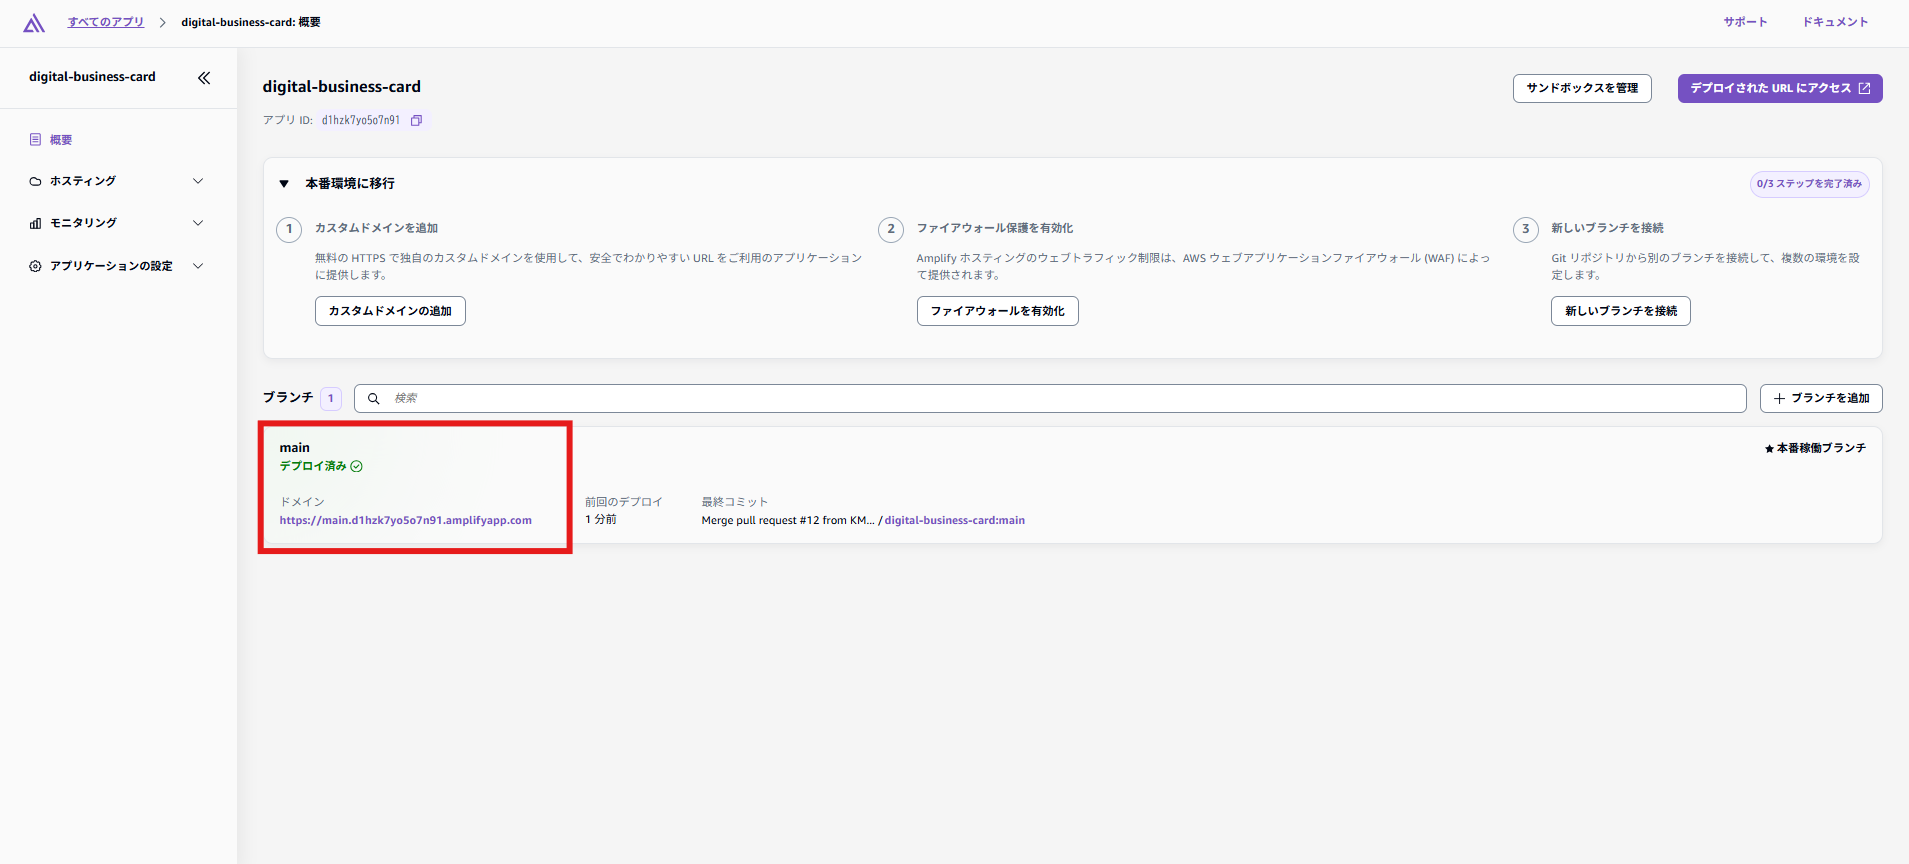The height and width of the screenshot is (864, 1909).
Task: Click the star icon beside 本番稼働ブランチ
Action: [1769, 449]
